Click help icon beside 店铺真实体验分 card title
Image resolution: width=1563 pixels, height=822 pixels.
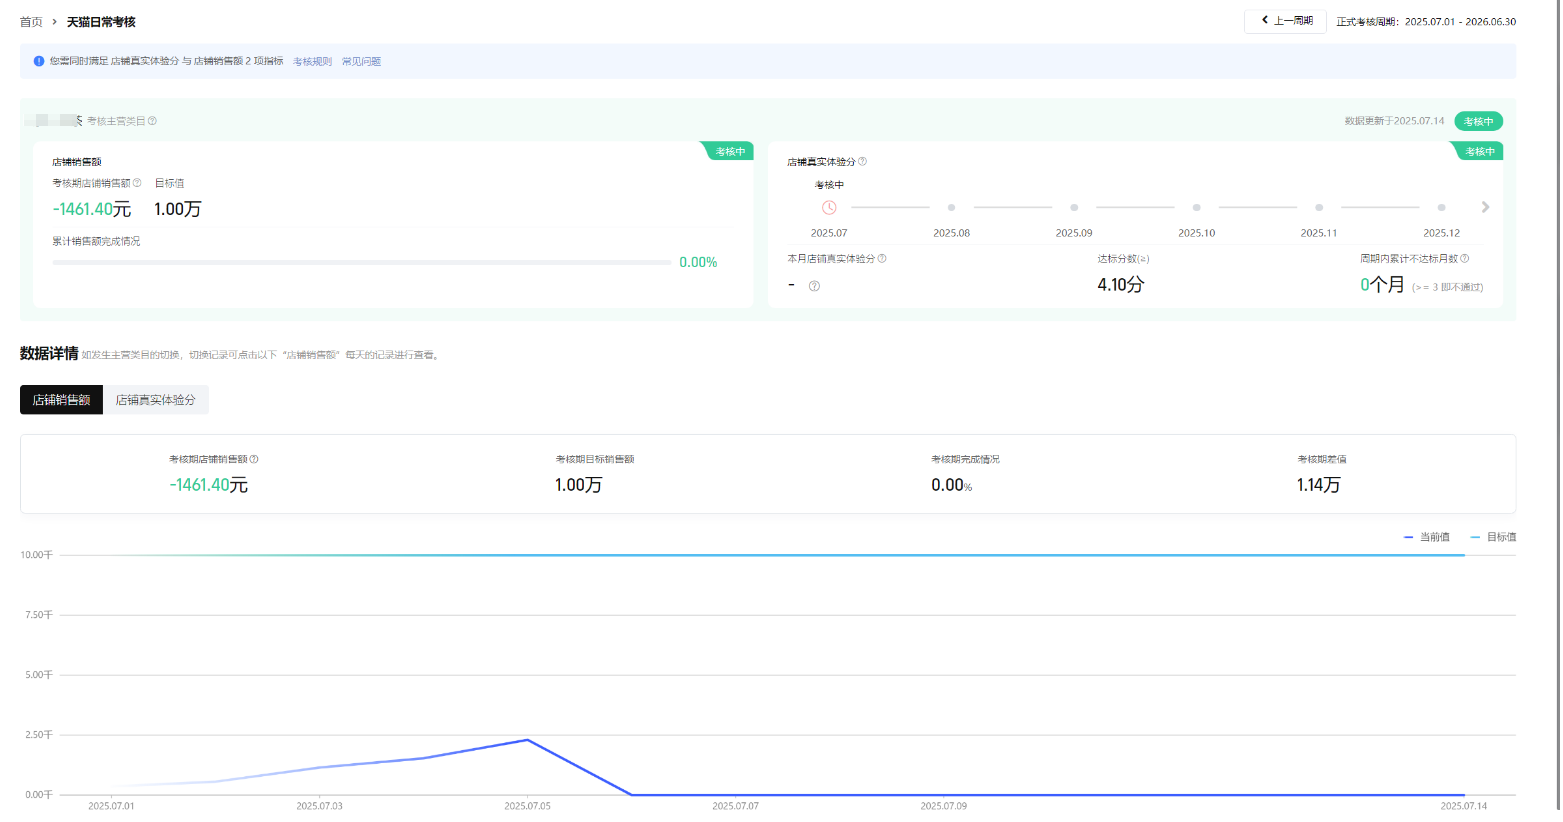[863, 161]
